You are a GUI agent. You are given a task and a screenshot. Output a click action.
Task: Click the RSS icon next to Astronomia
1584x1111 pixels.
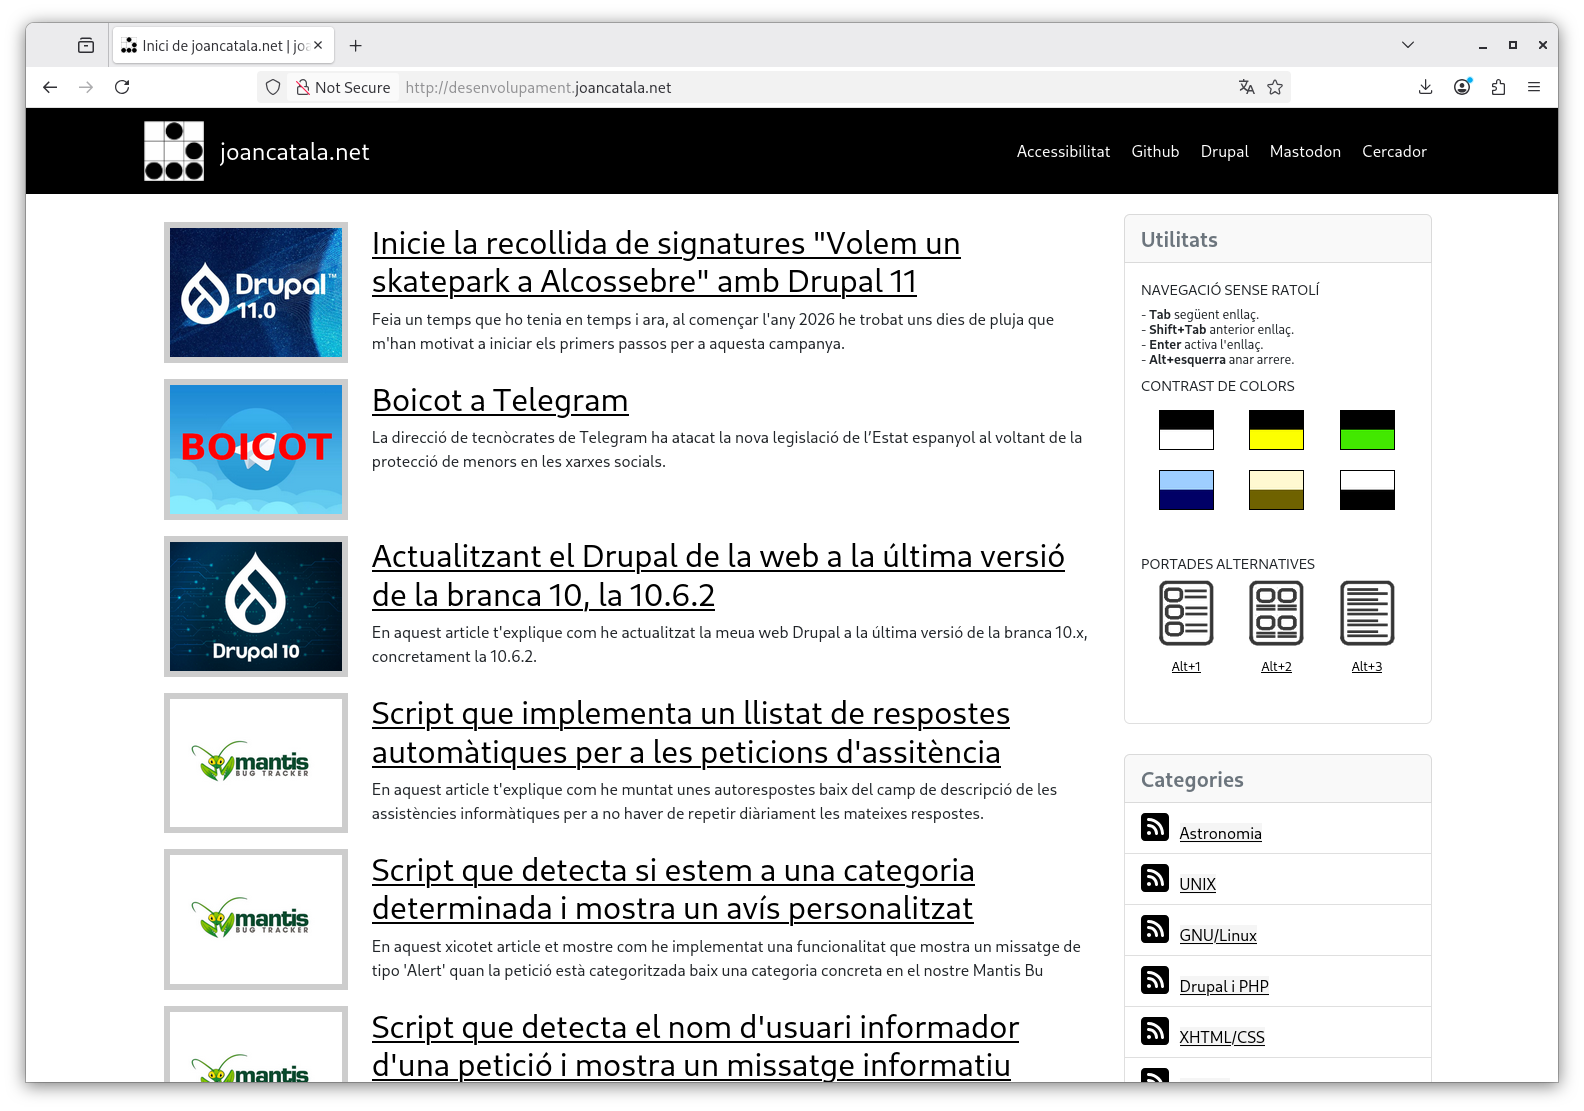pos(1155,828)
